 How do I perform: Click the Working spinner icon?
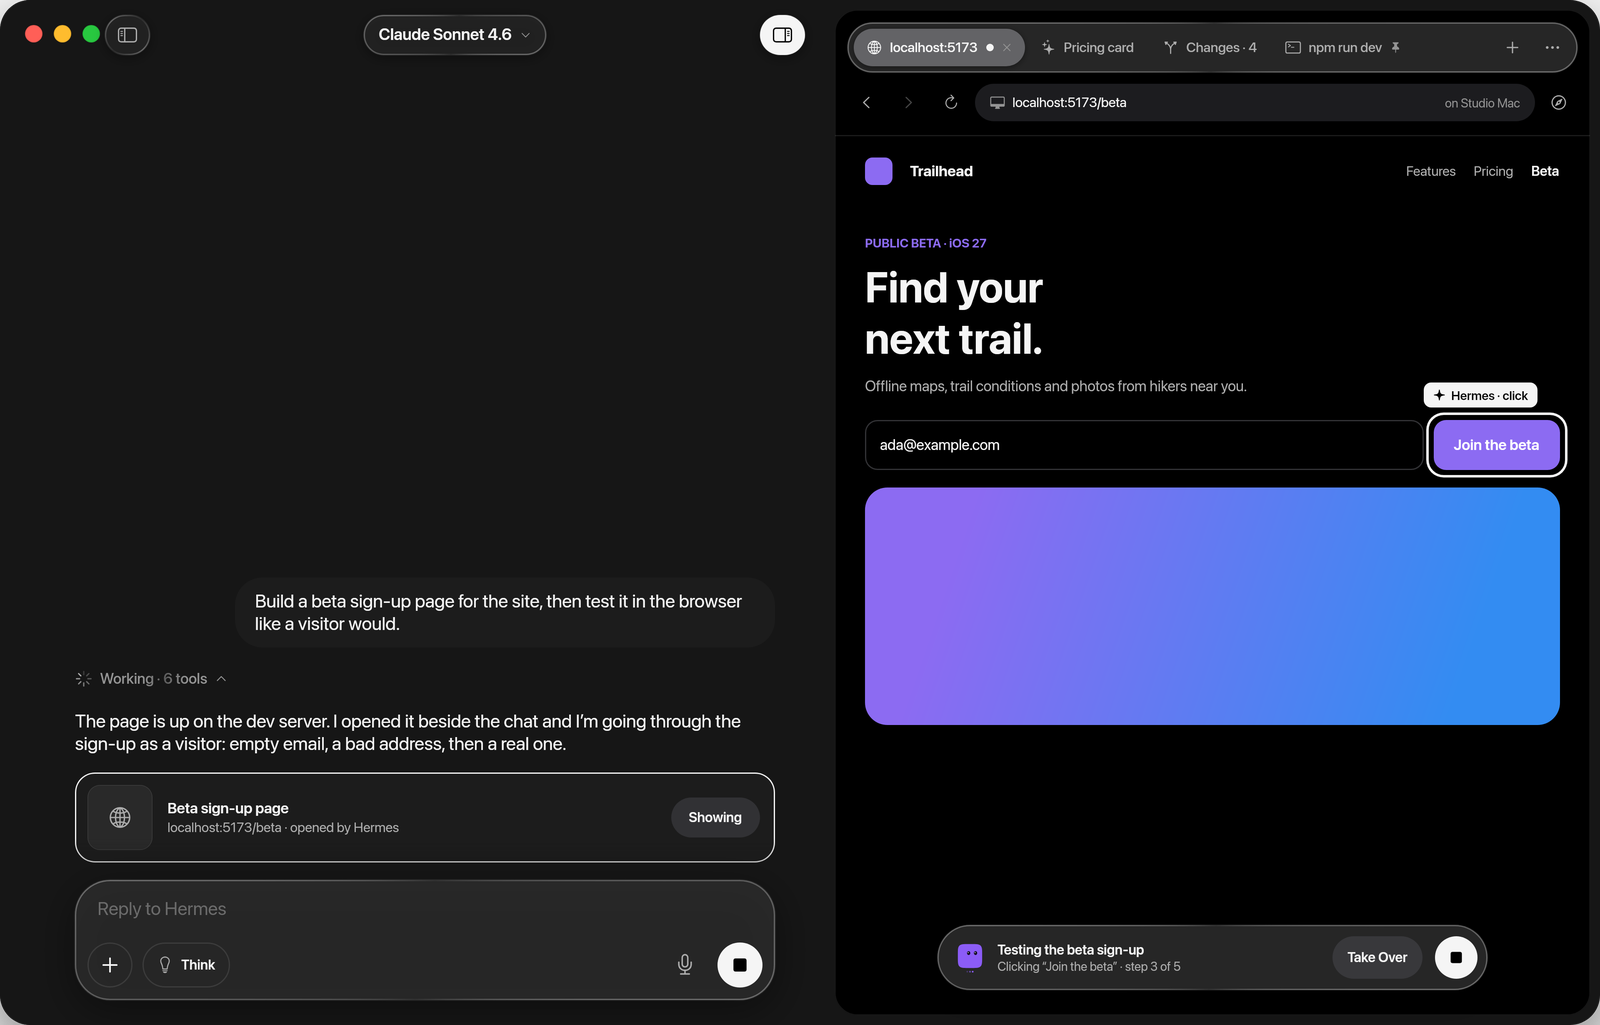point(83,679)
